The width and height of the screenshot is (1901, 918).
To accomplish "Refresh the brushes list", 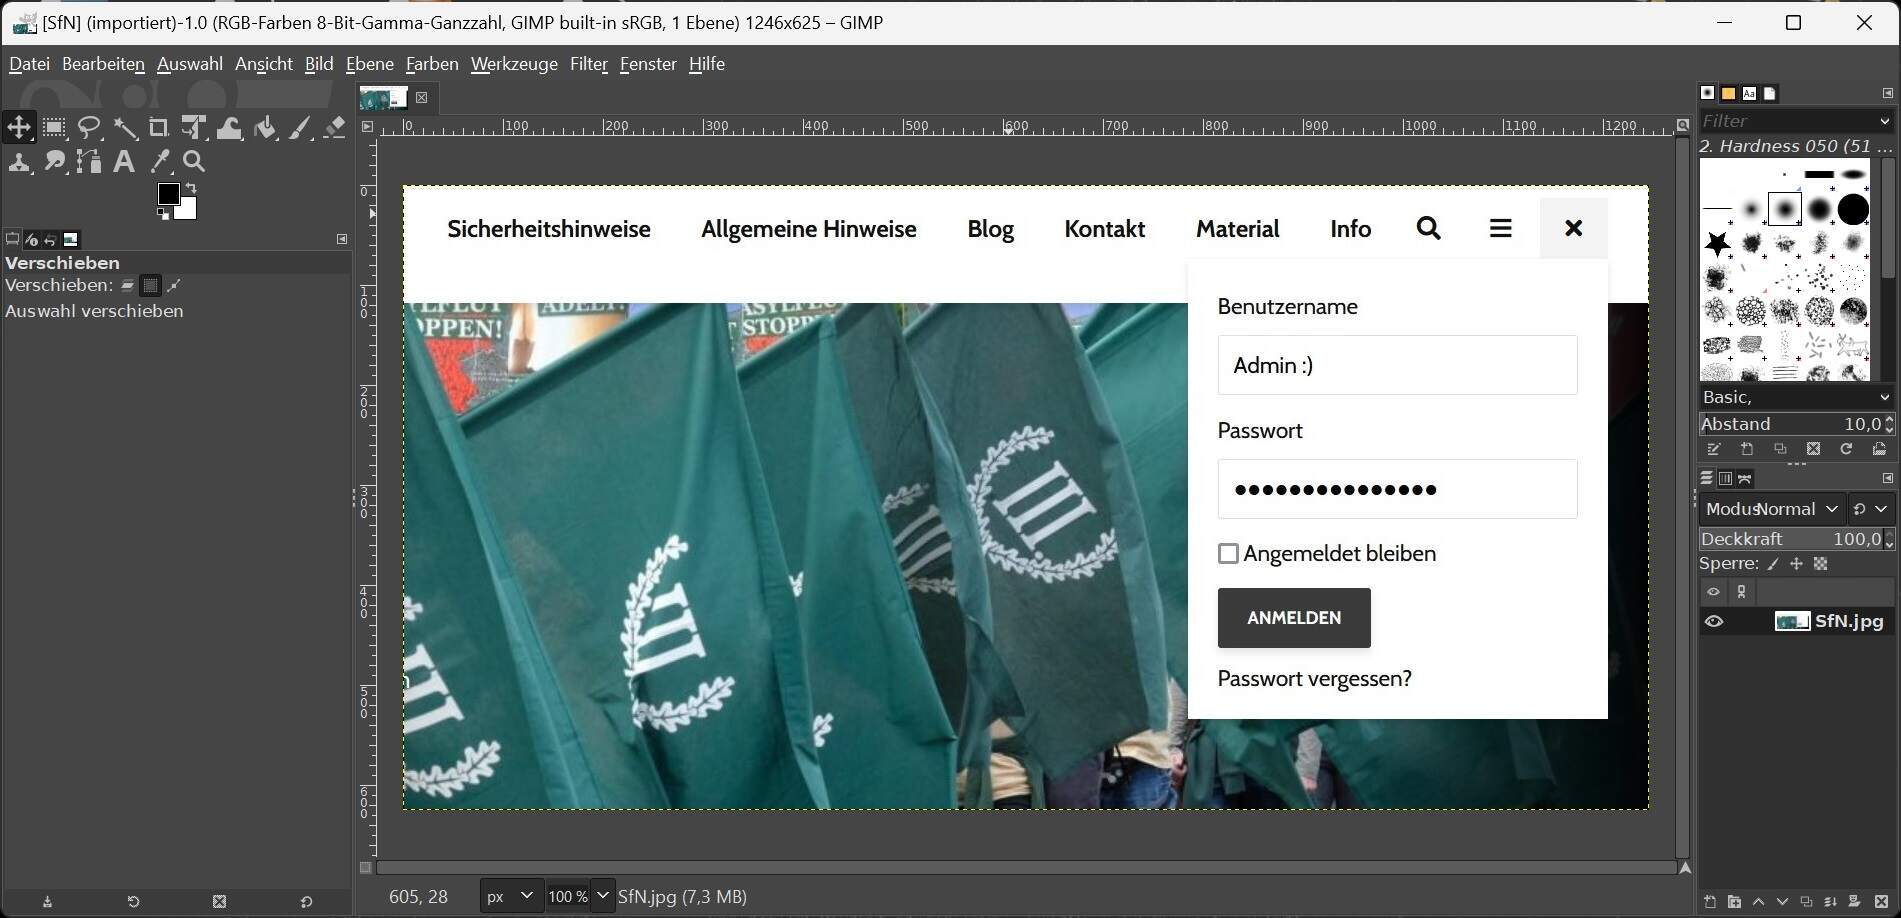I will pos(1846,449).
